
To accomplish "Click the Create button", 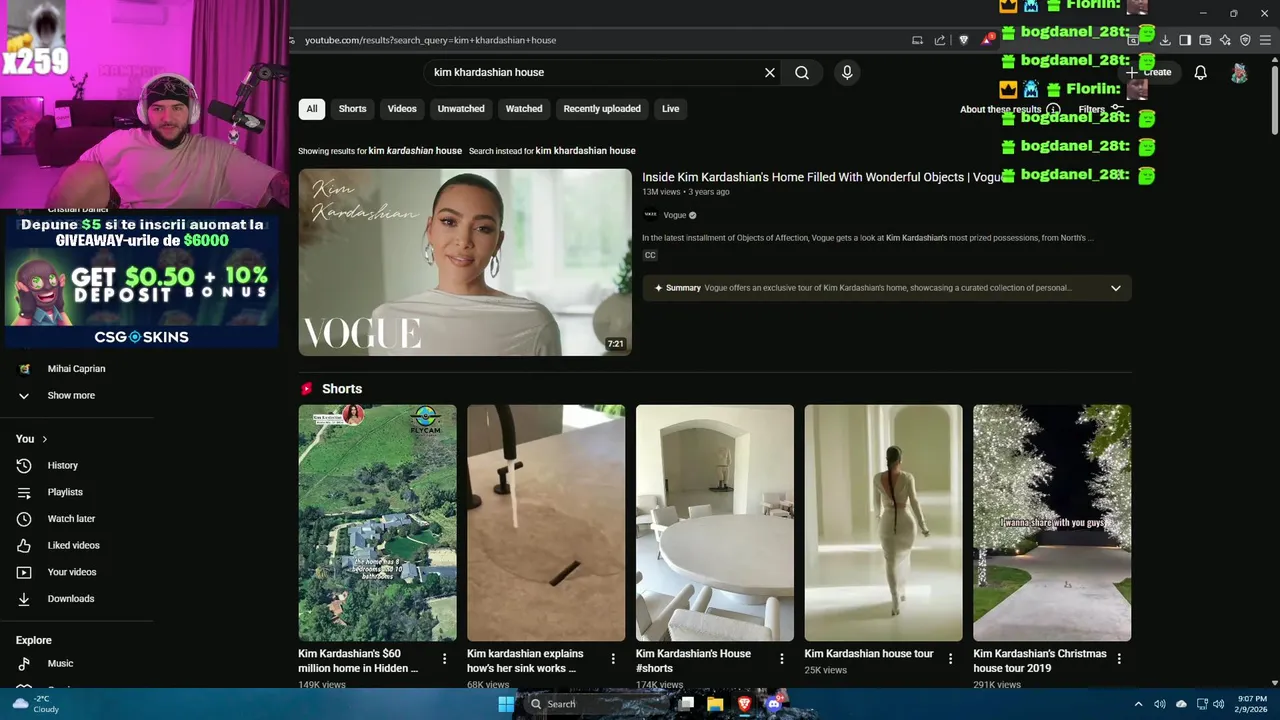I will coord(1148,72).
